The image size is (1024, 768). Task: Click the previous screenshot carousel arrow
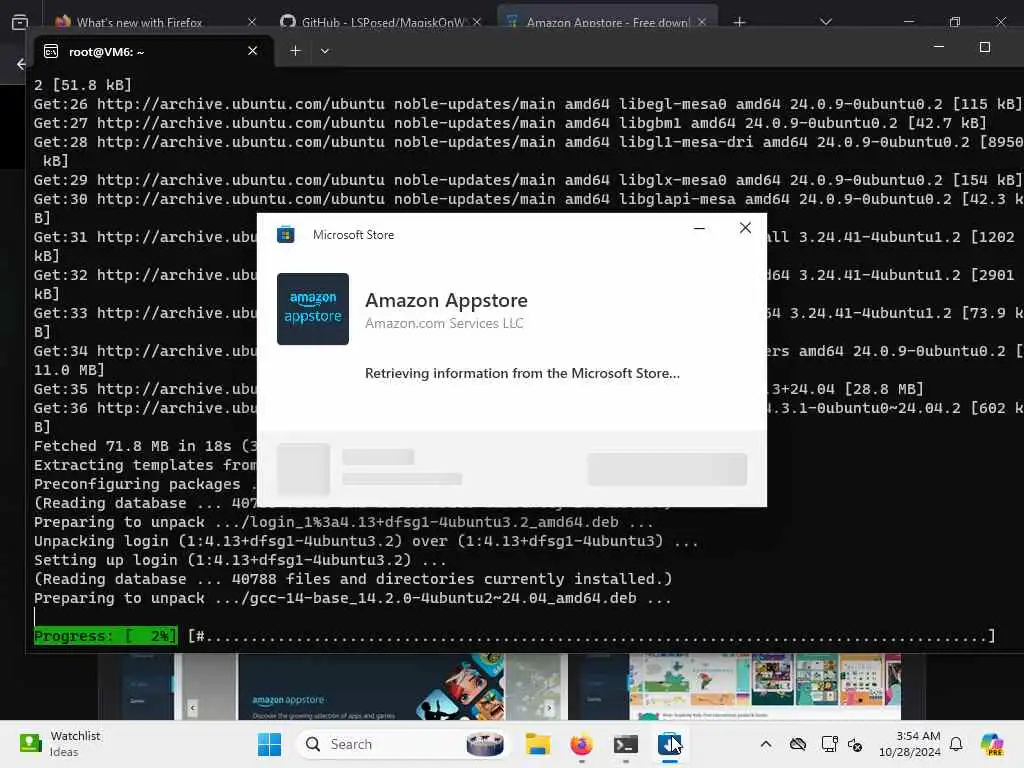coord(192,708)
